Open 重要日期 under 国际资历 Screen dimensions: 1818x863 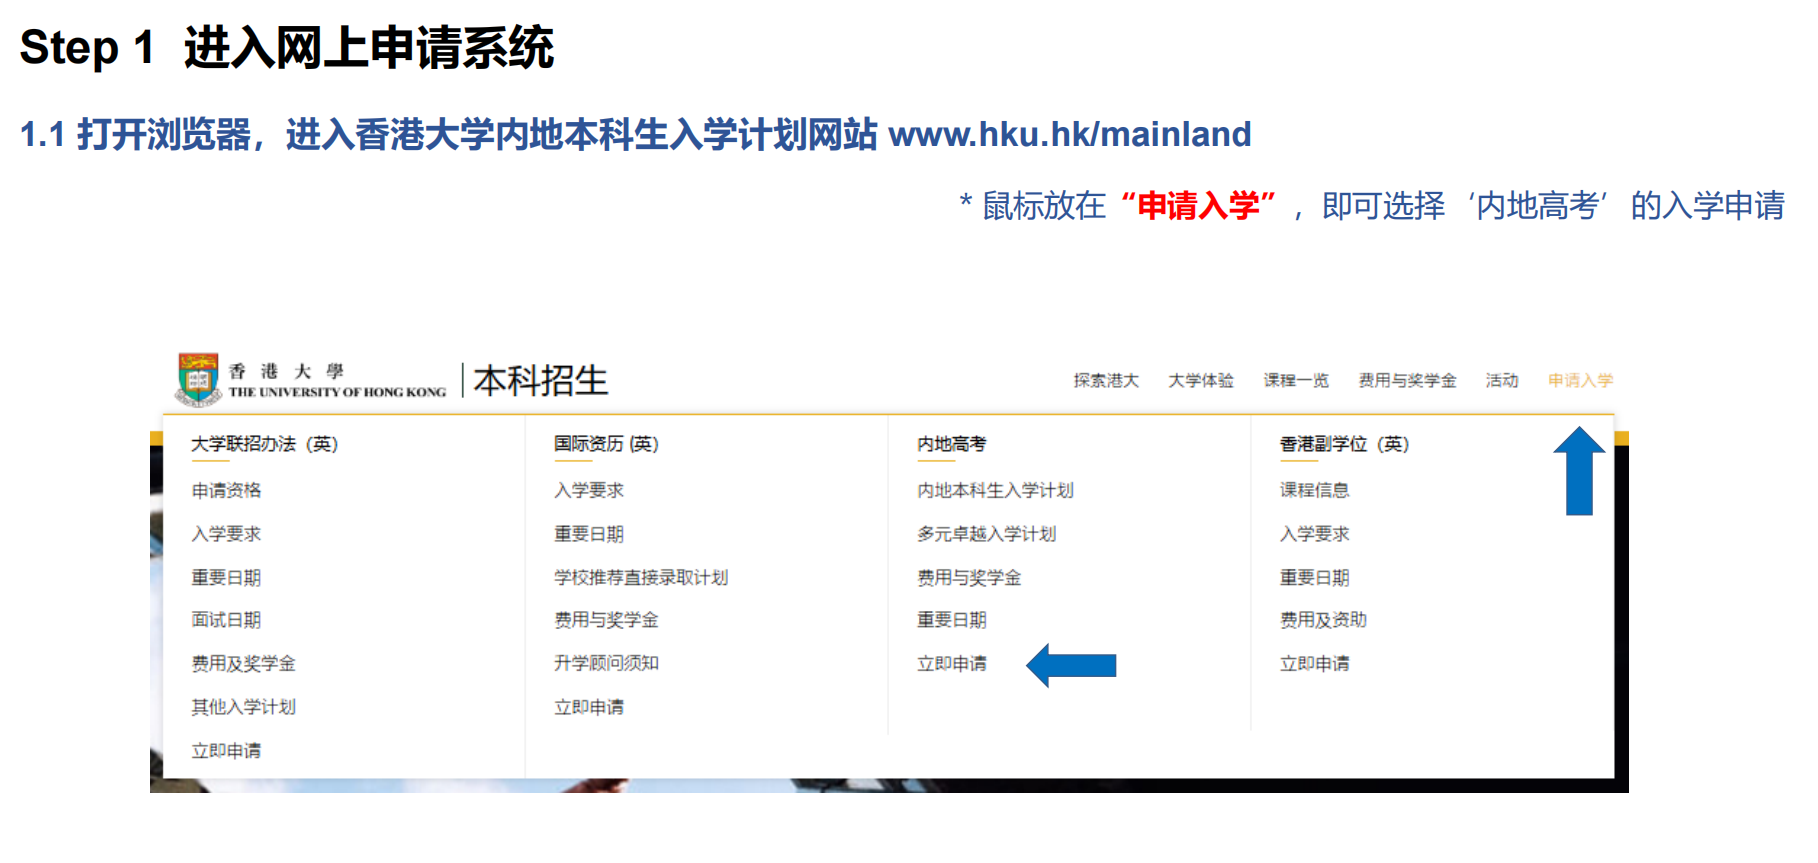[589, 534]
